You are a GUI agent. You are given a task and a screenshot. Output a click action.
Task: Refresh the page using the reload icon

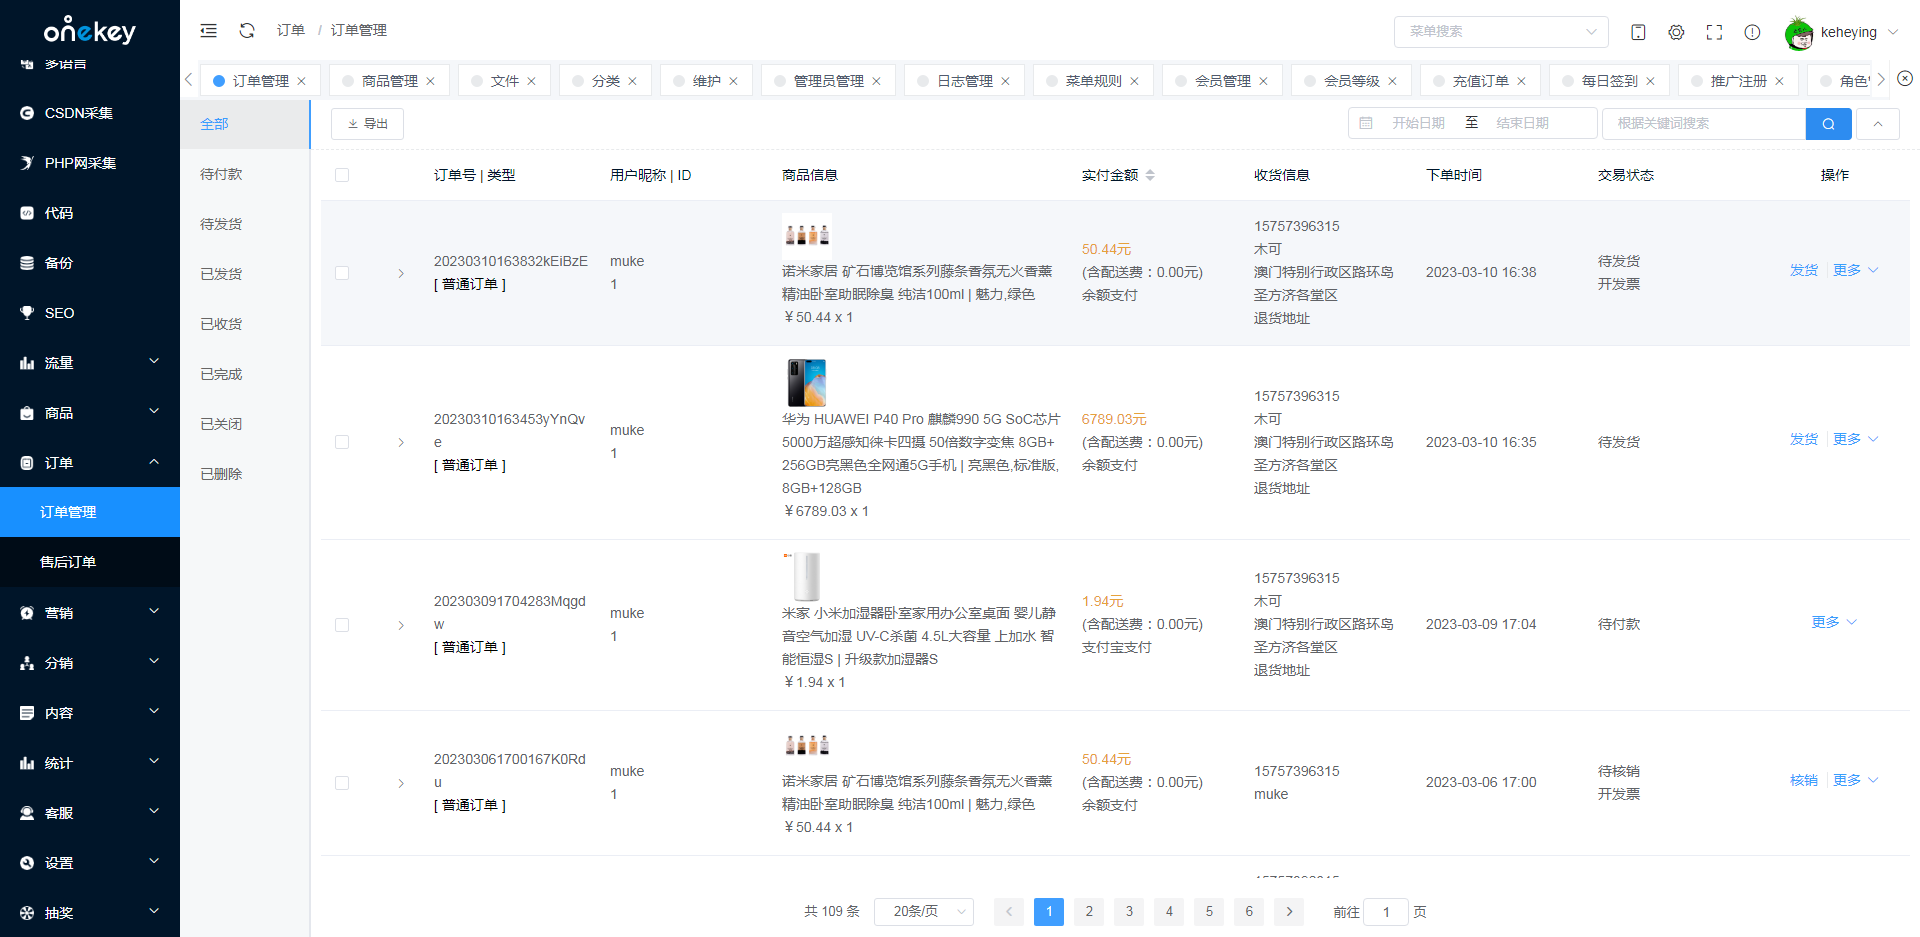coord(247,31)
